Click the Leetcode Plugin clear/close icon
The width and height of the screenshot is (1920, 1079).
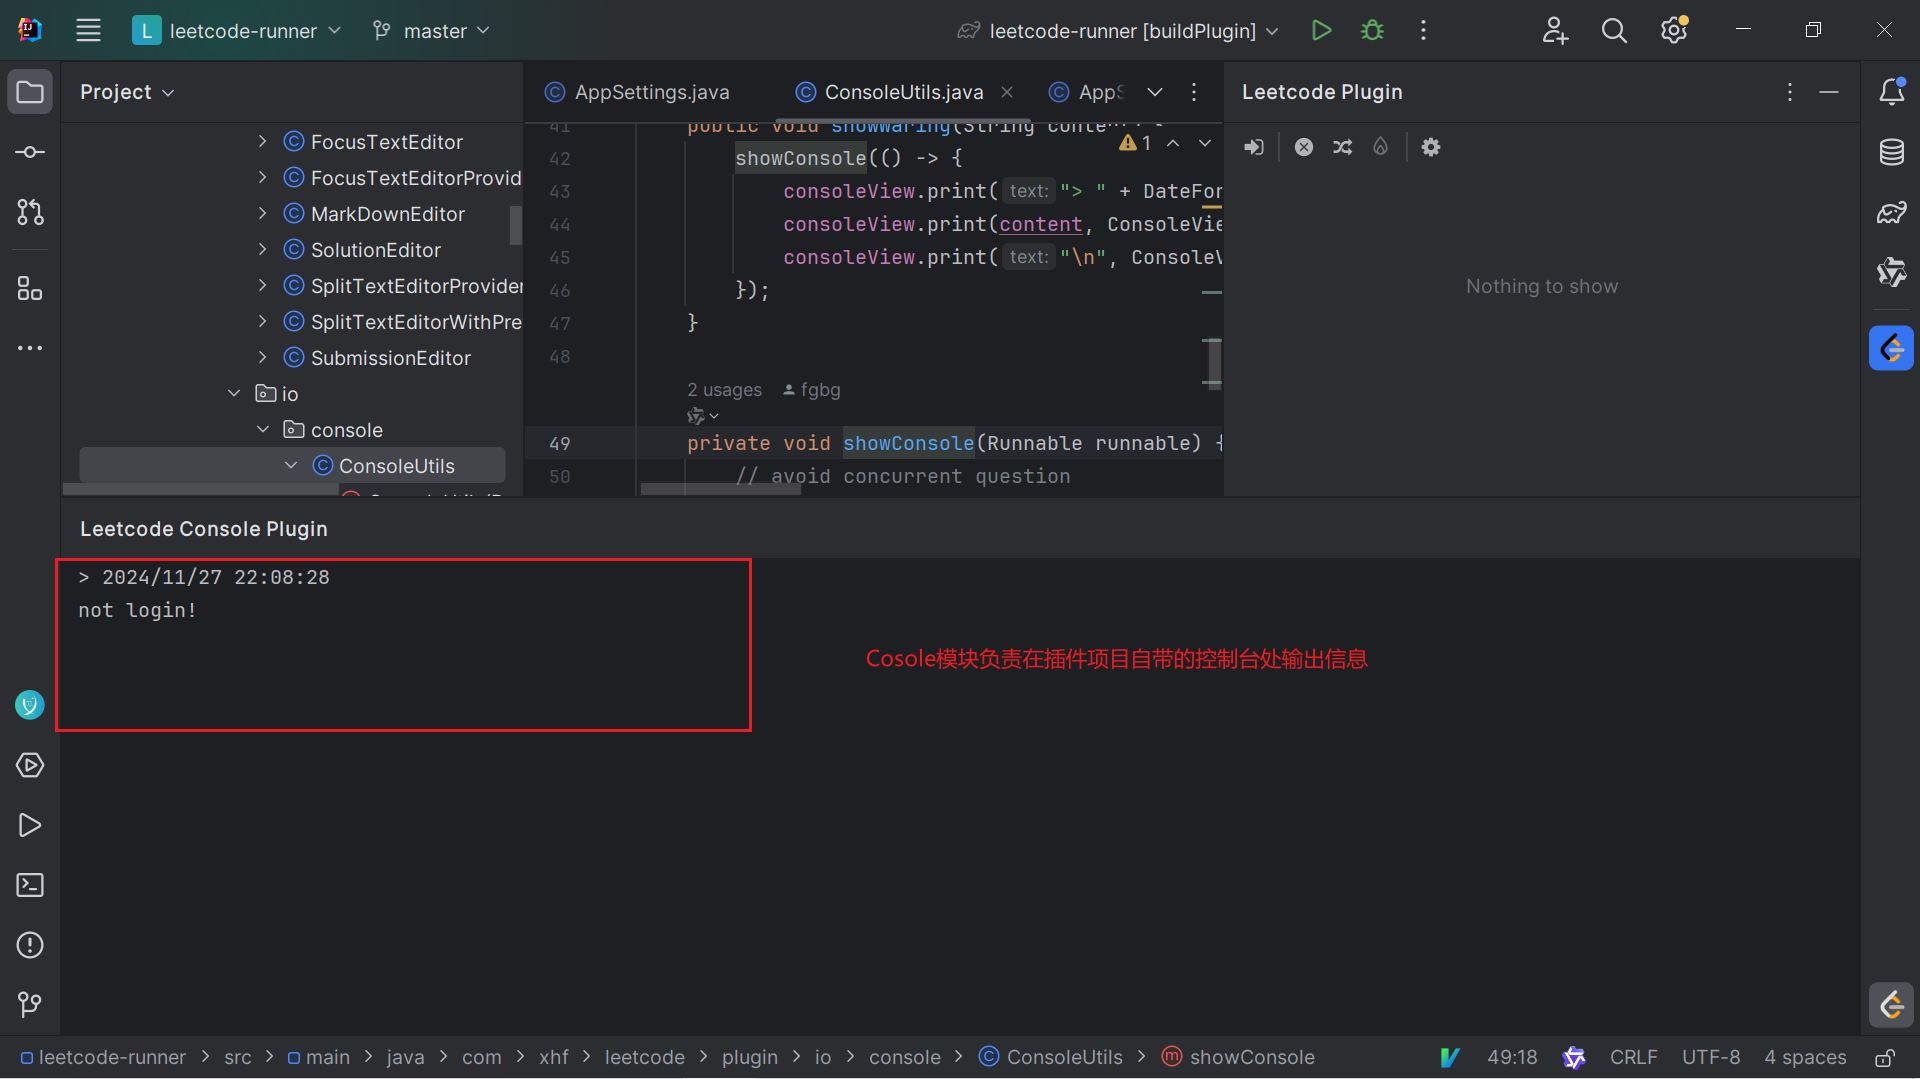1304,147
